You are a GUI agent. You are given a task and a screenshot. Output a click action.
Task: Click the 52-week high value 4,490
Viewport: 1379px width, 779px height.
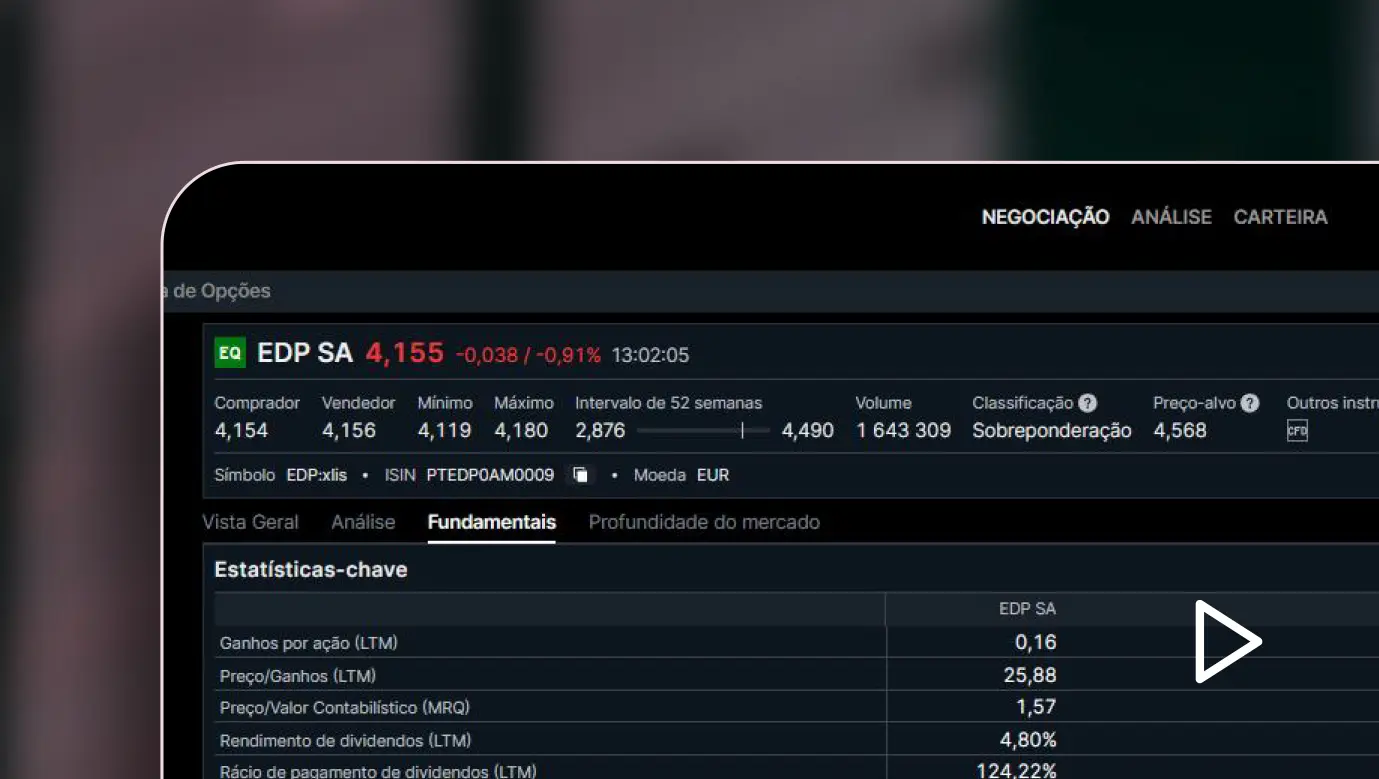pyautogui.click(x=807, y=431)
